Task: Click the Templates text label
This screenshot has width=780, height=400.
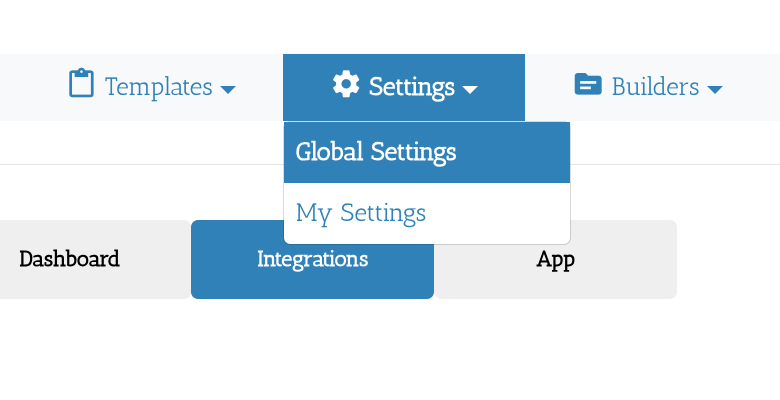Action: click(x=158, y=87)
